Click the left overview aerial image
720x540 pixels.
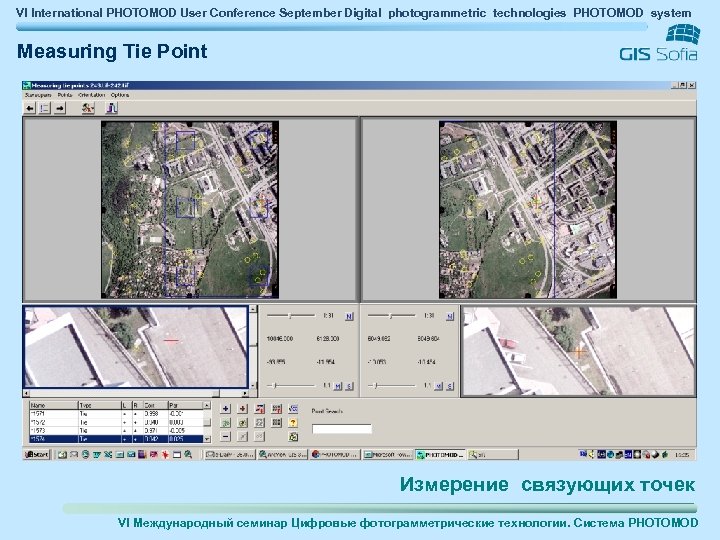click(x=190, y=210)
